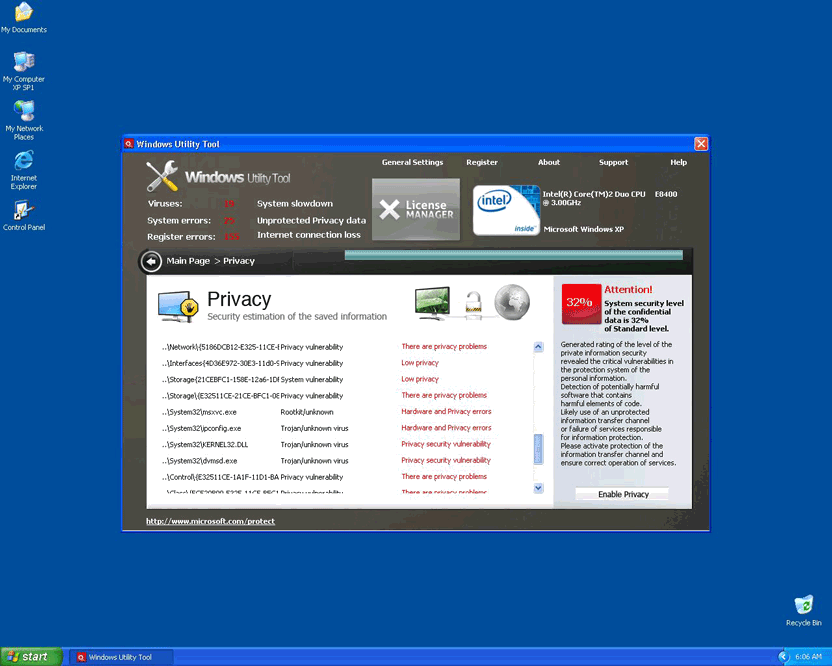Open the Register menu
This screenshot has width=832, height=666.
[482, 162]
